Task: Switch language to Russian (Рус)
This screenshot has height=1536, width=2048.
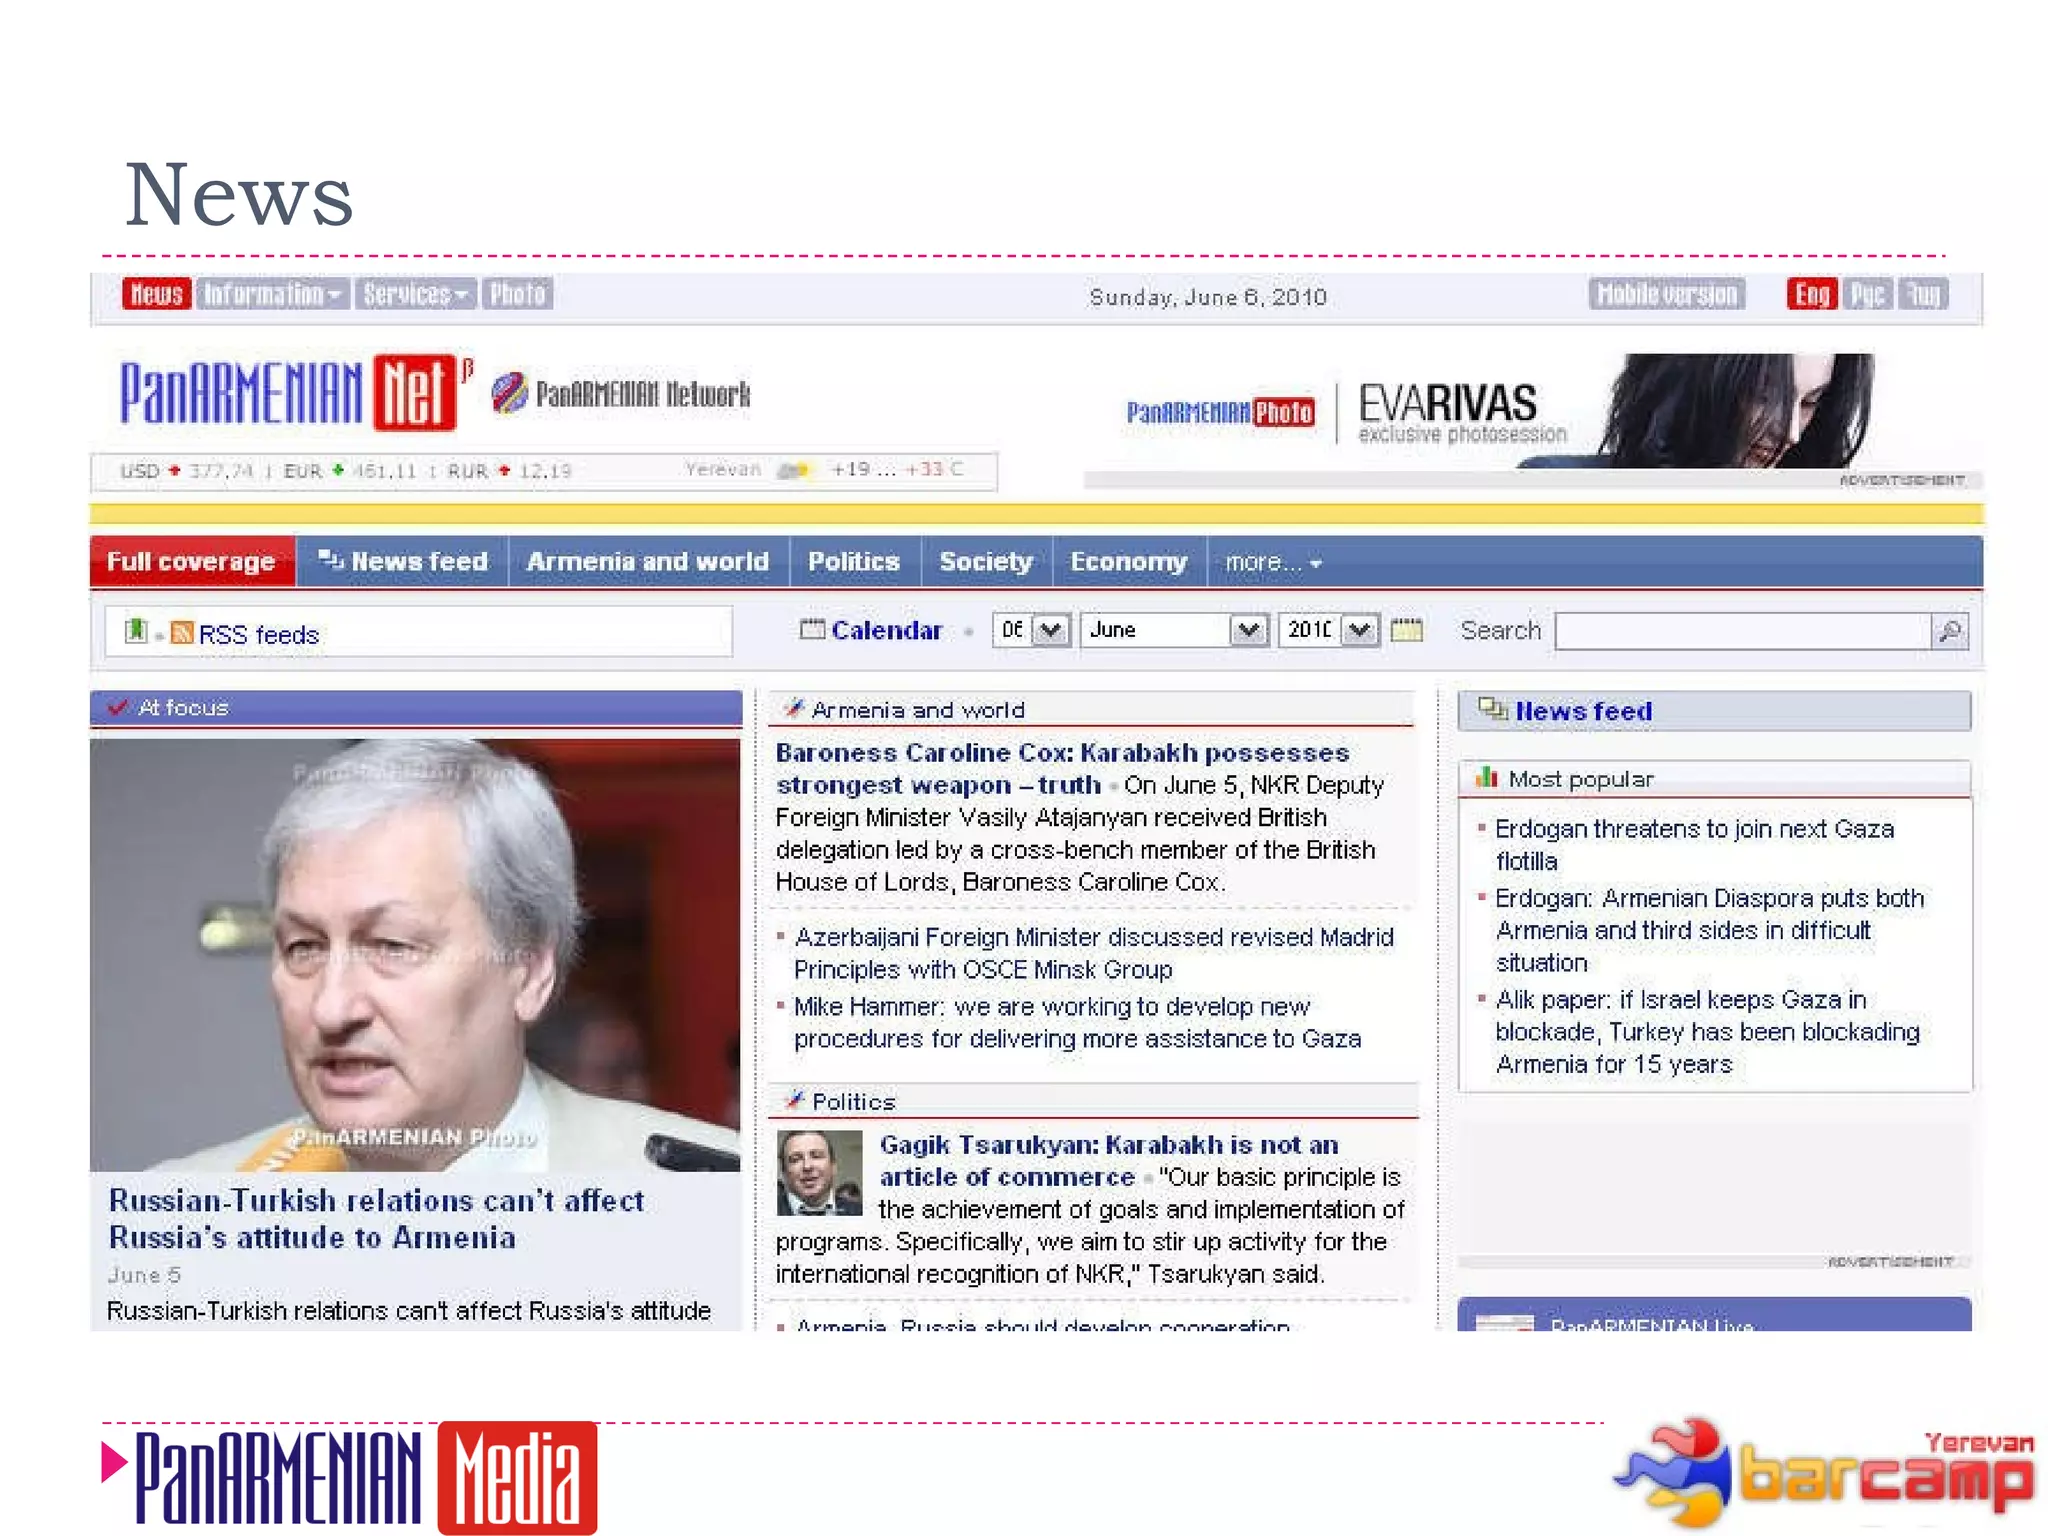Action: click(x=1867, y=294)
